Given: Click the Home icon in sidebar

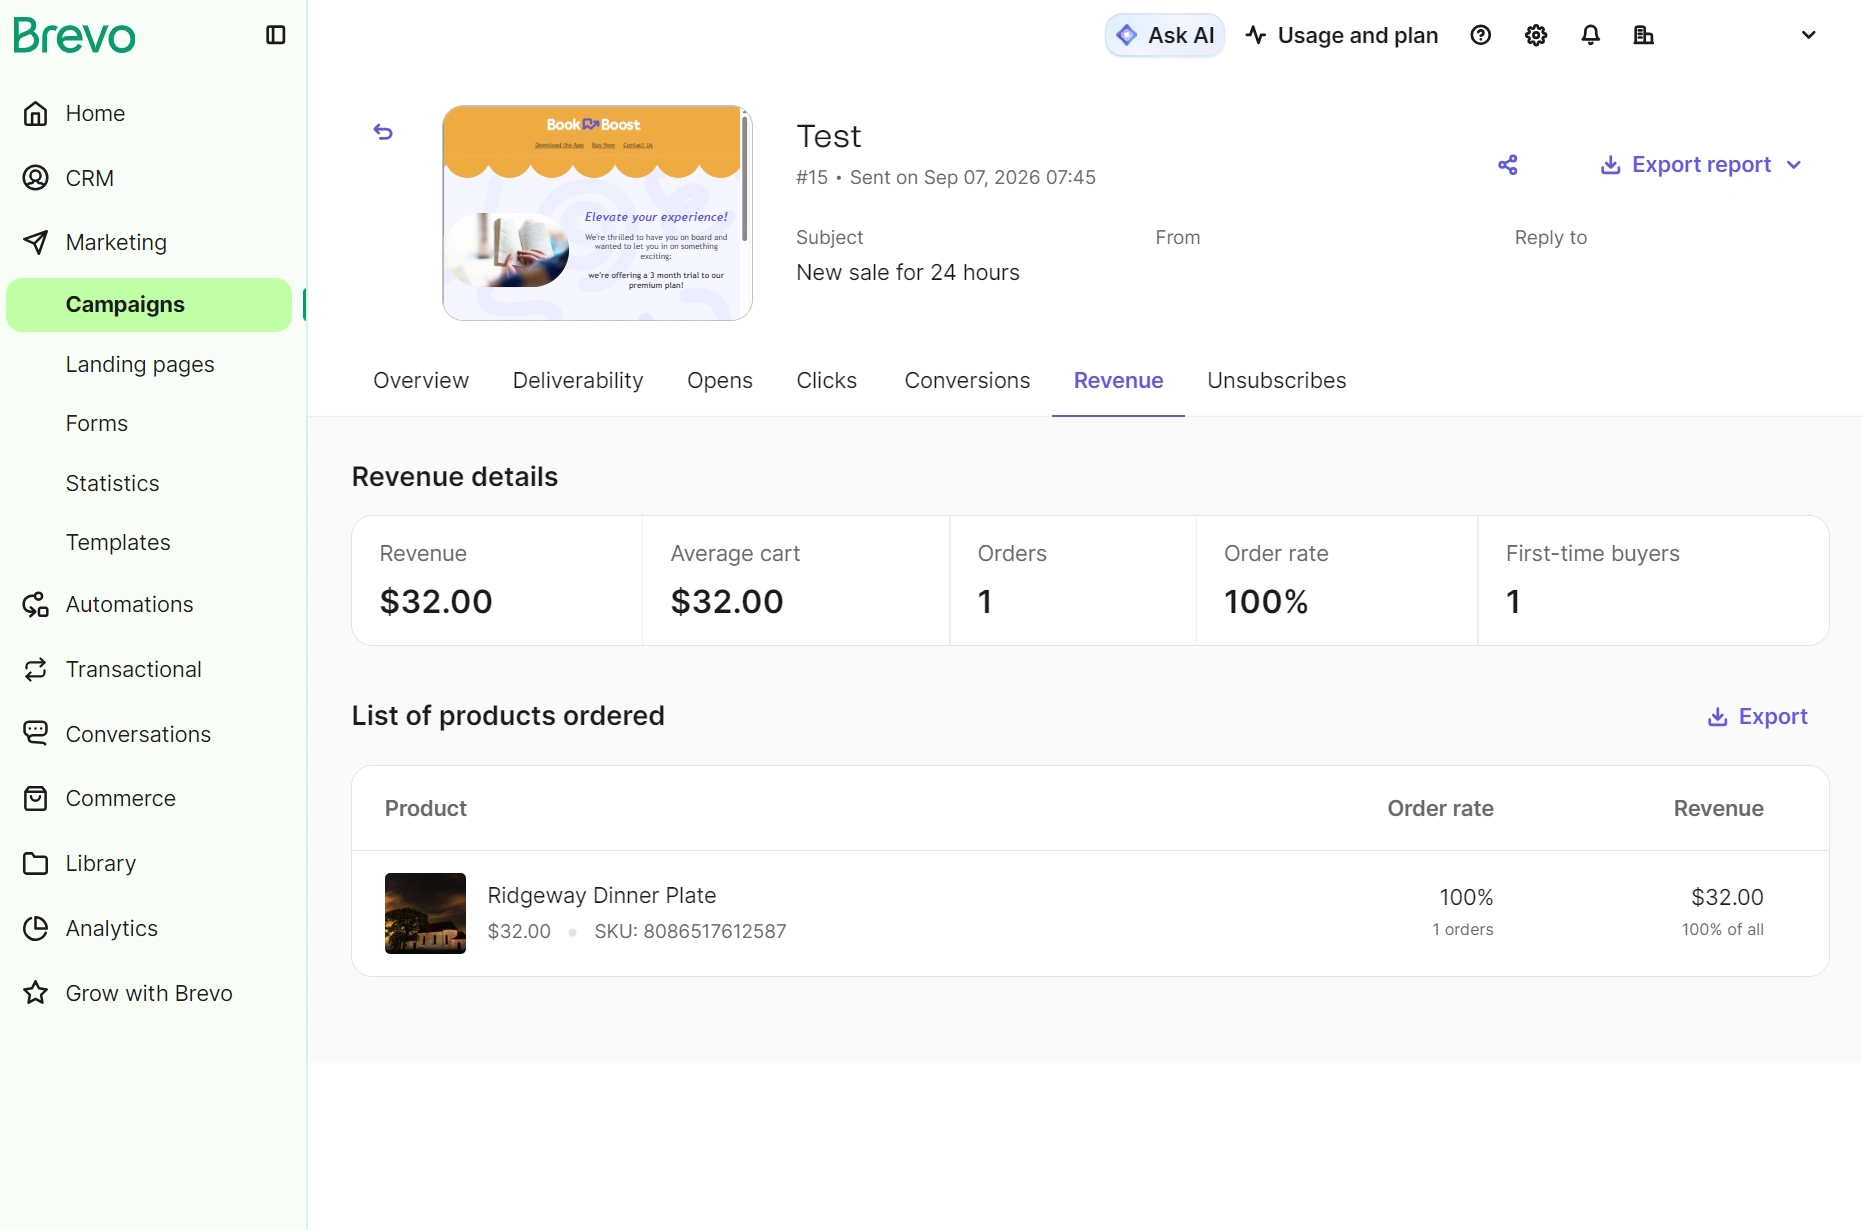Looking at the screenshot, I should pyautogui.click(x=36, y=114).
